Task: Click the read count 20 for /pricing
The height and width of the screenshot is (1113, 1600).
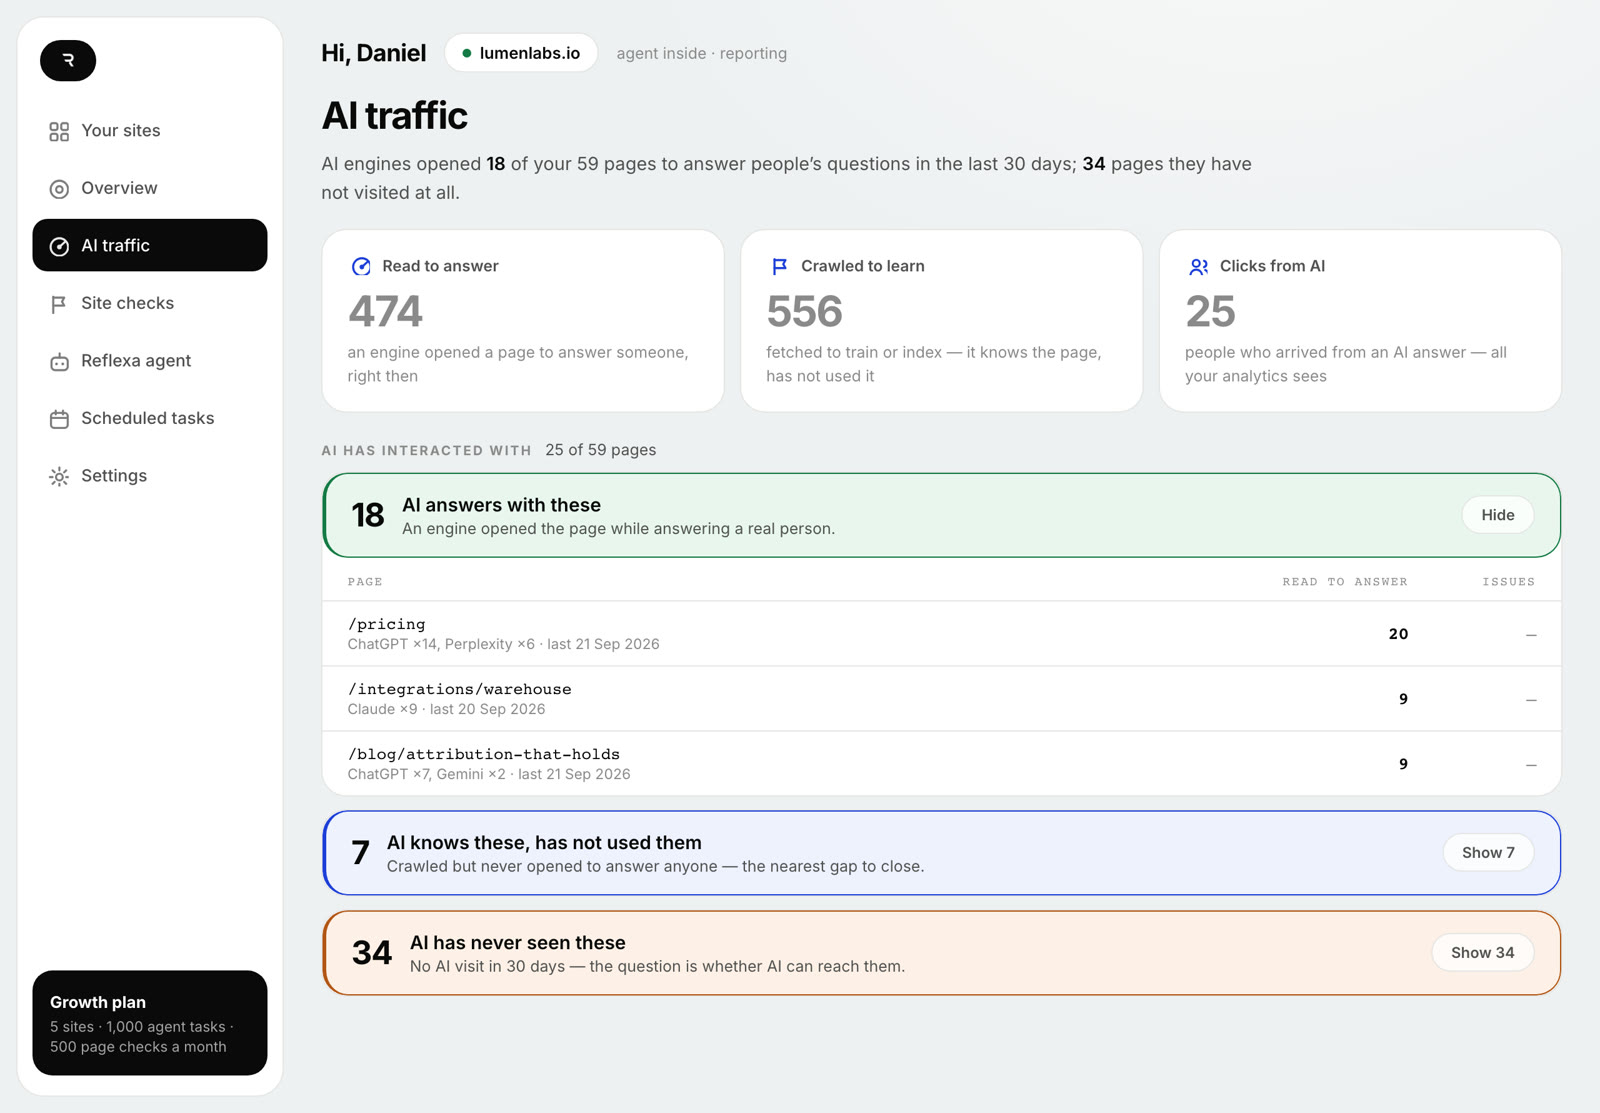Action: [x=1398, y=634]
